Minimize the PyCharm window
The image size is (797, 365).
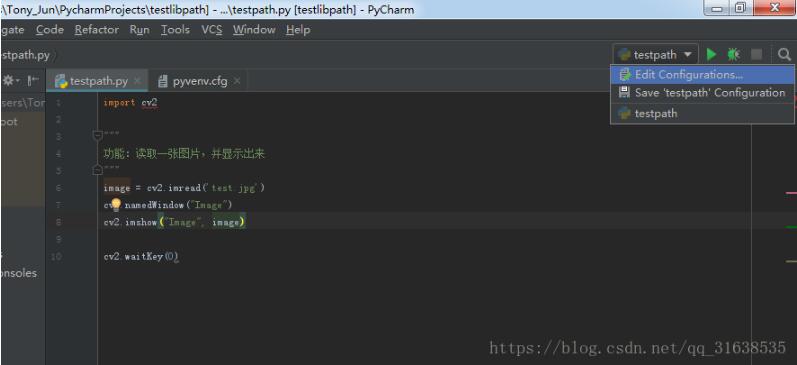tap(717, 8)
